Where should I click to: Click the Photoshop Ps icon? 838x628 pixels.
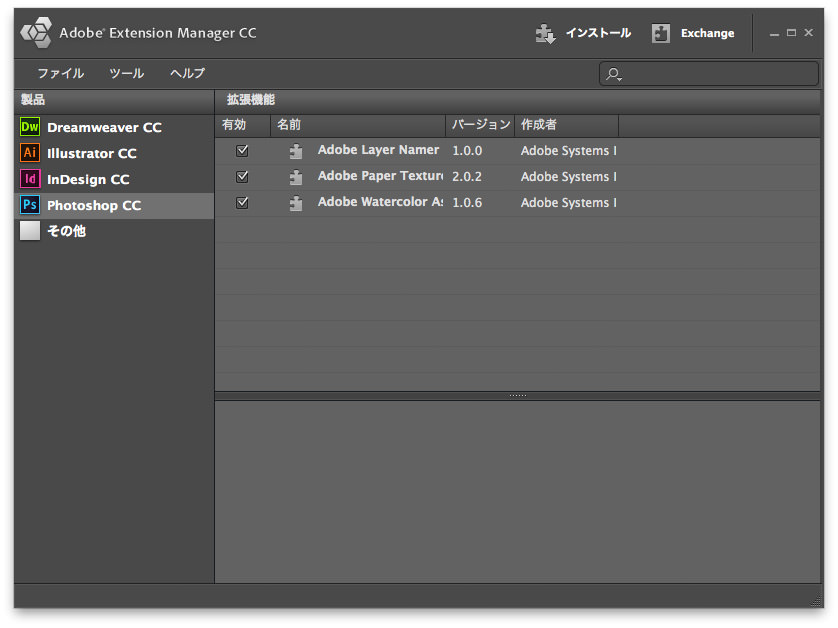(30, 205)
